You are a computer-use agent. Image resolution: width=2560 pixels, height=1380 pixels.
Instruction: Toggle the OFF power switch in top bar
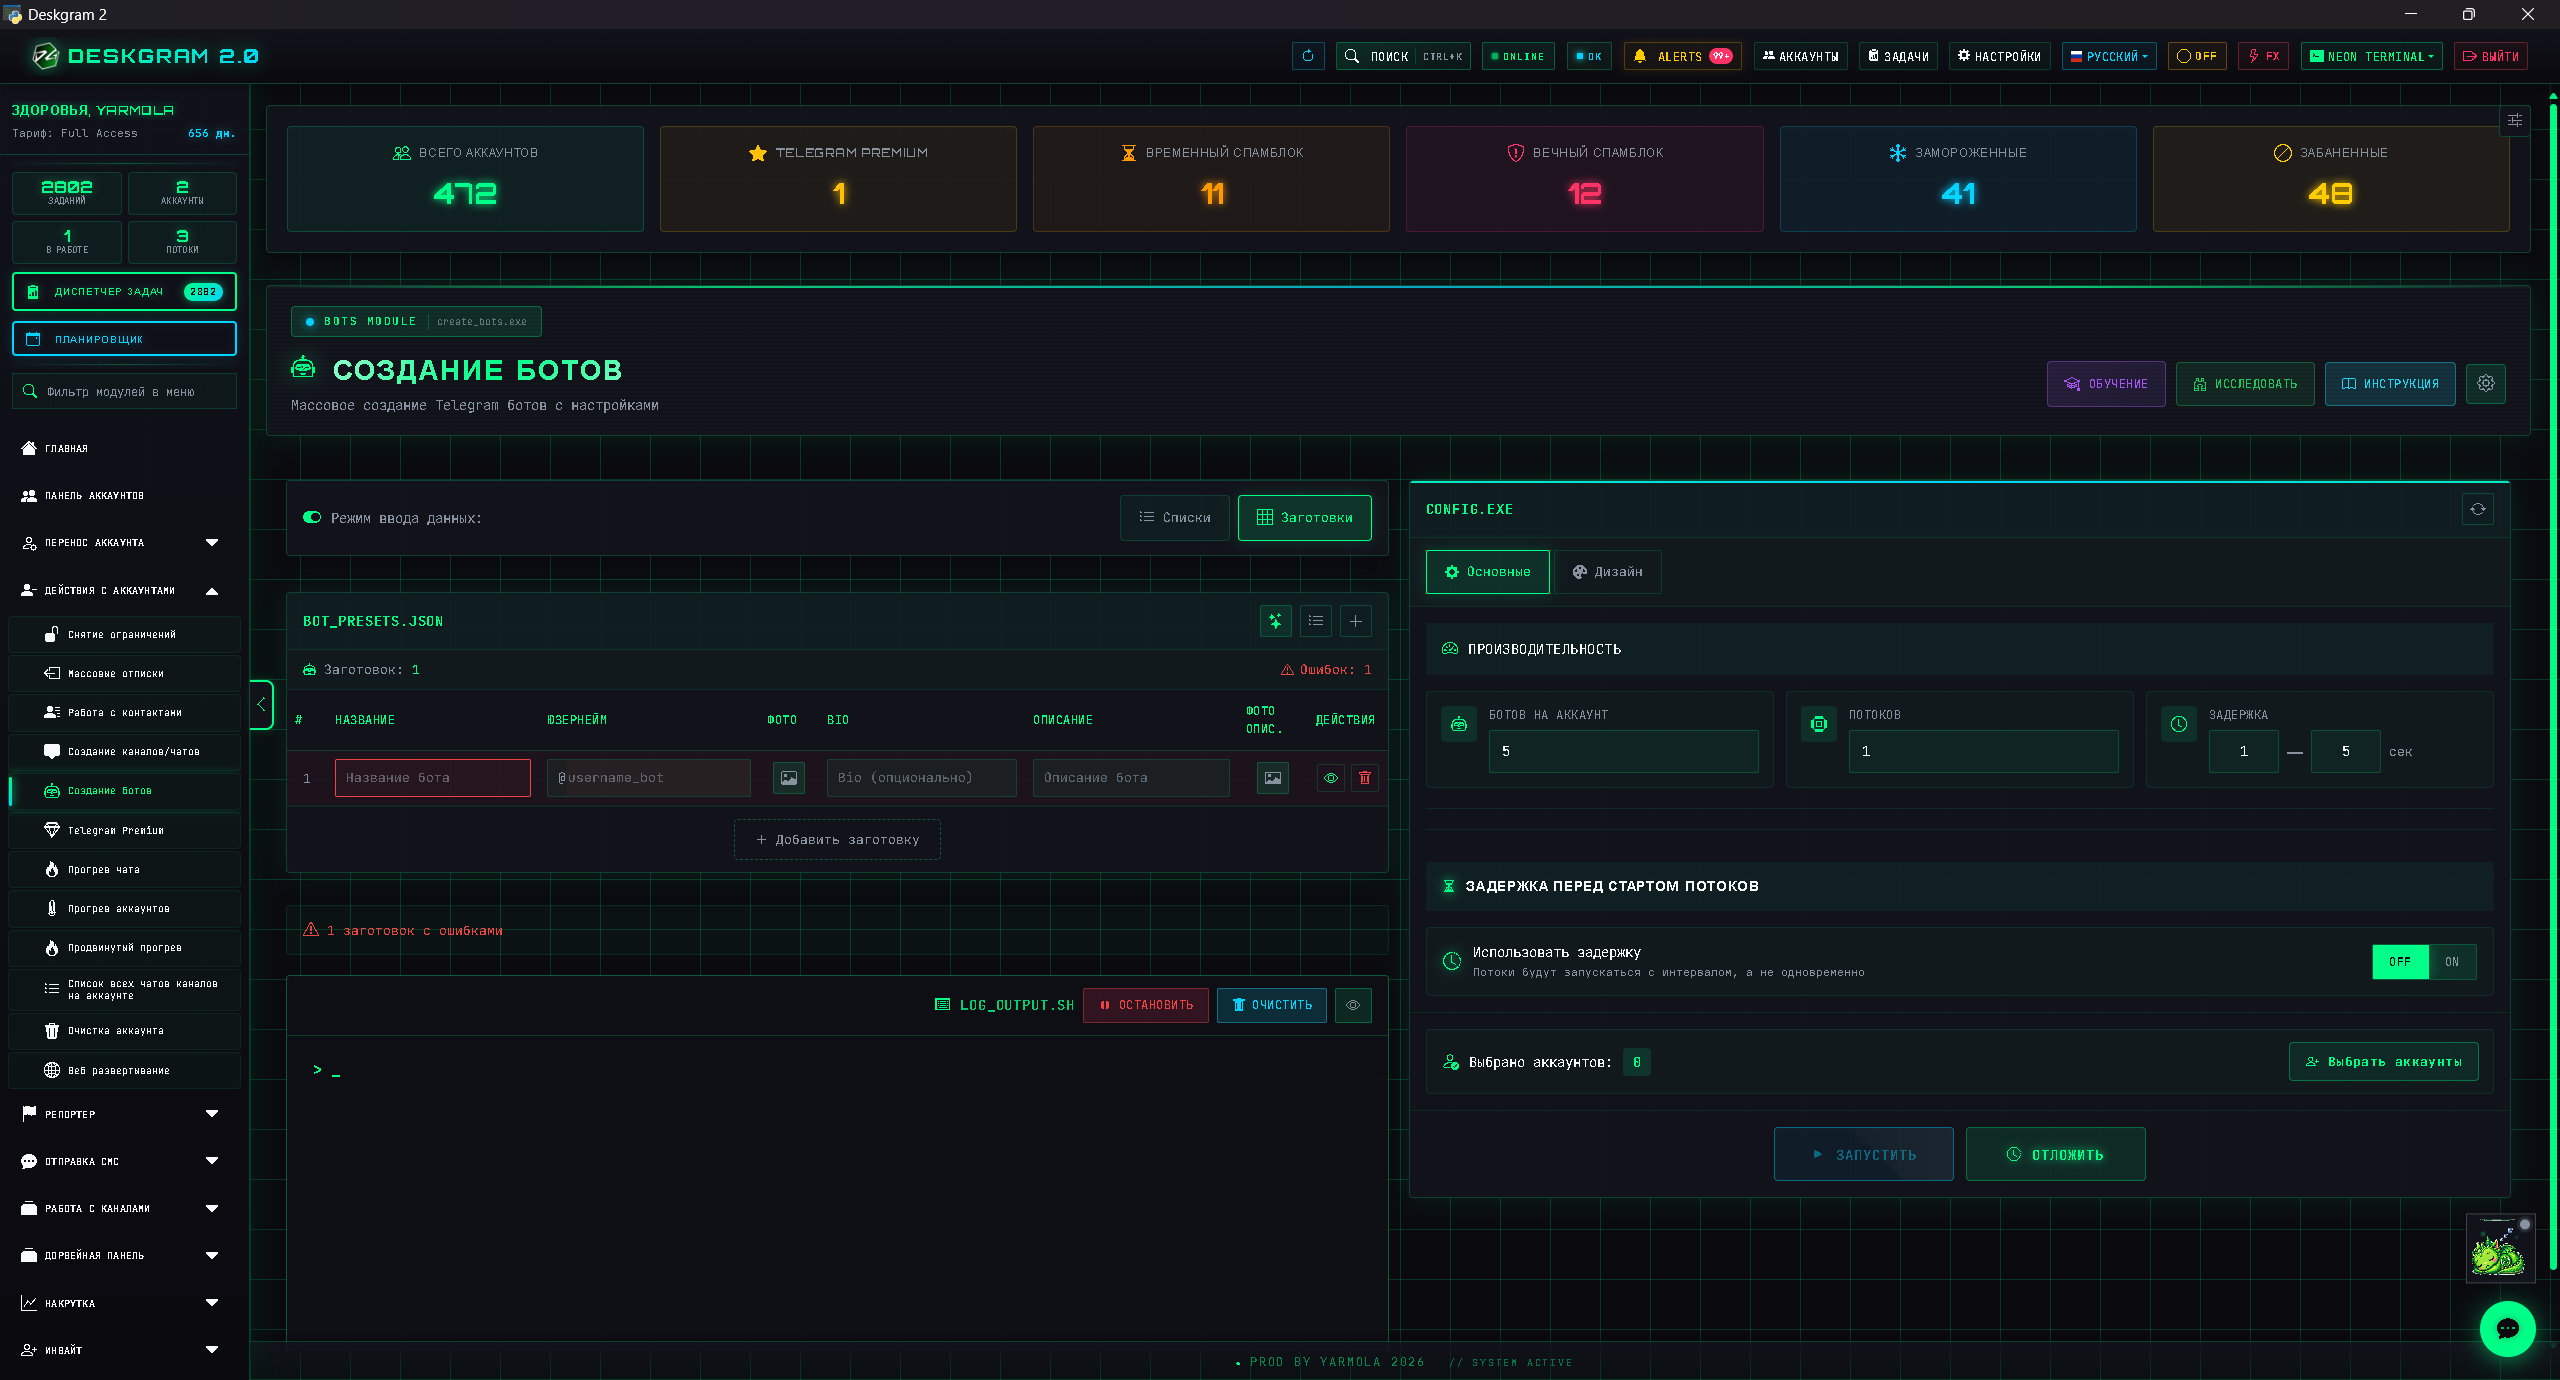[x=2197, y=56]
